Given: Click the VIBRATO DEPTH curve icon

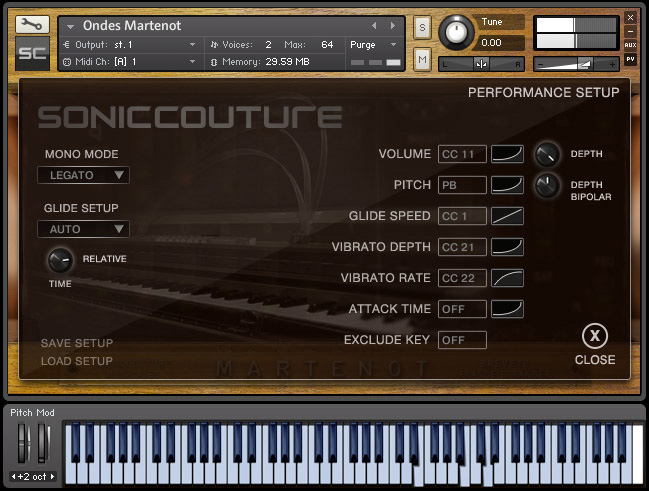Looking at the screenshot, I should pyautogui.click(x=507, y=247).
